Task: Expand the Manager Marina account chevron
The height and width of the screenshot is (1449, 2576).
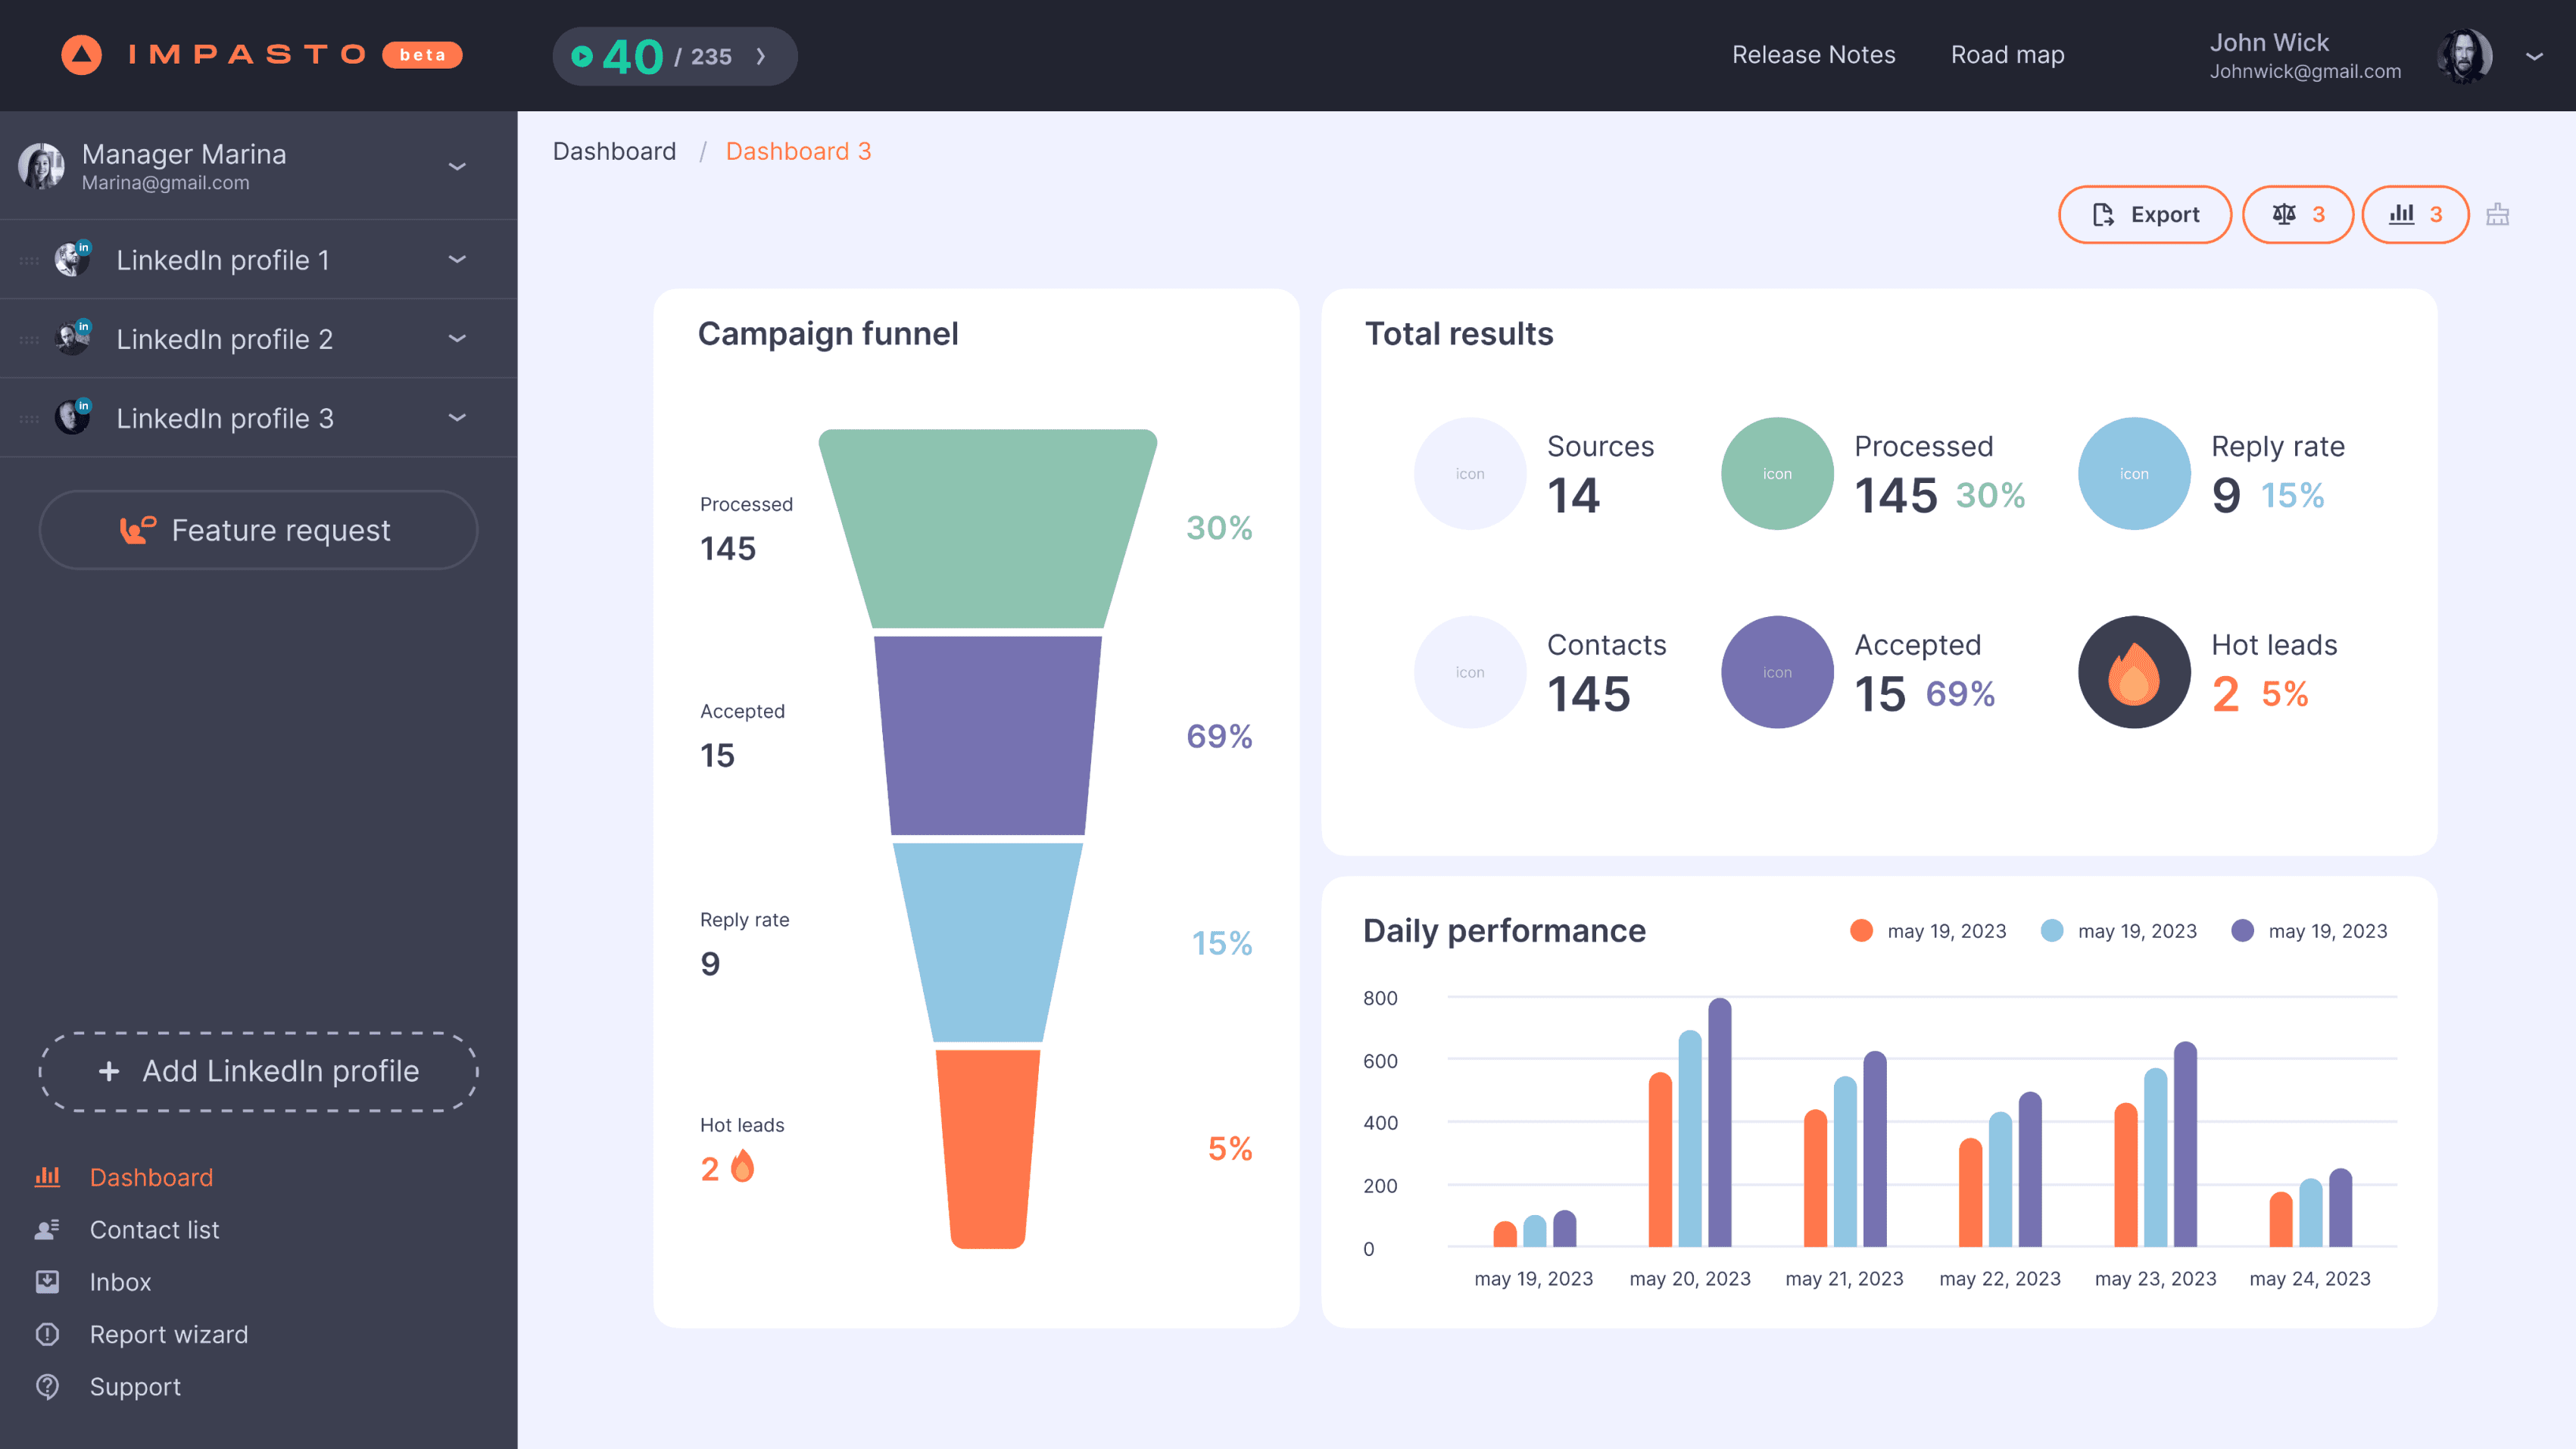Action: click(x=458, y=166)
